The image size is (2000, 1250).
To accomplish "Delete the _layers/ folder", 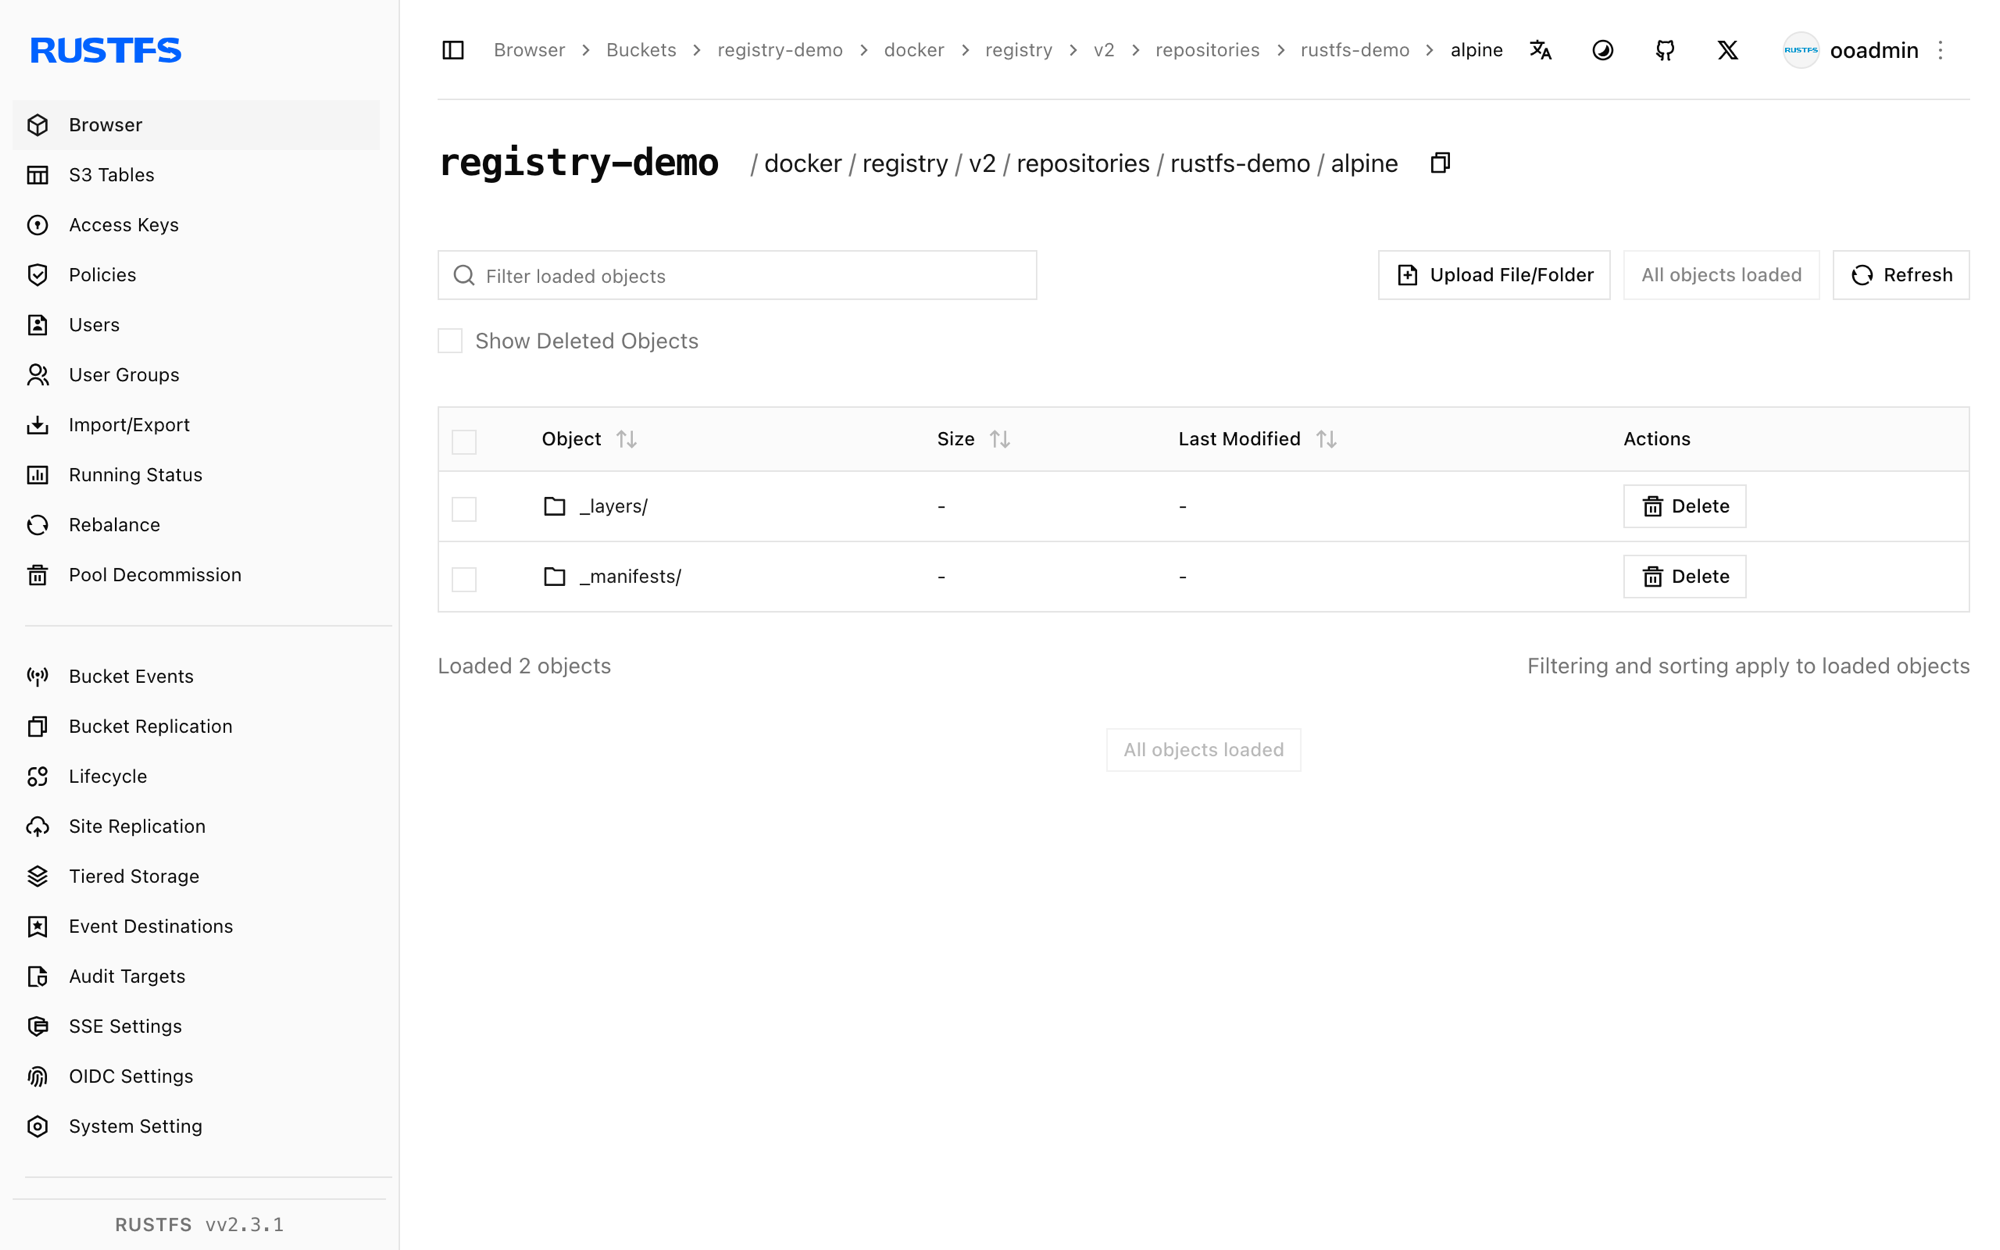I will click(1684, 506).
